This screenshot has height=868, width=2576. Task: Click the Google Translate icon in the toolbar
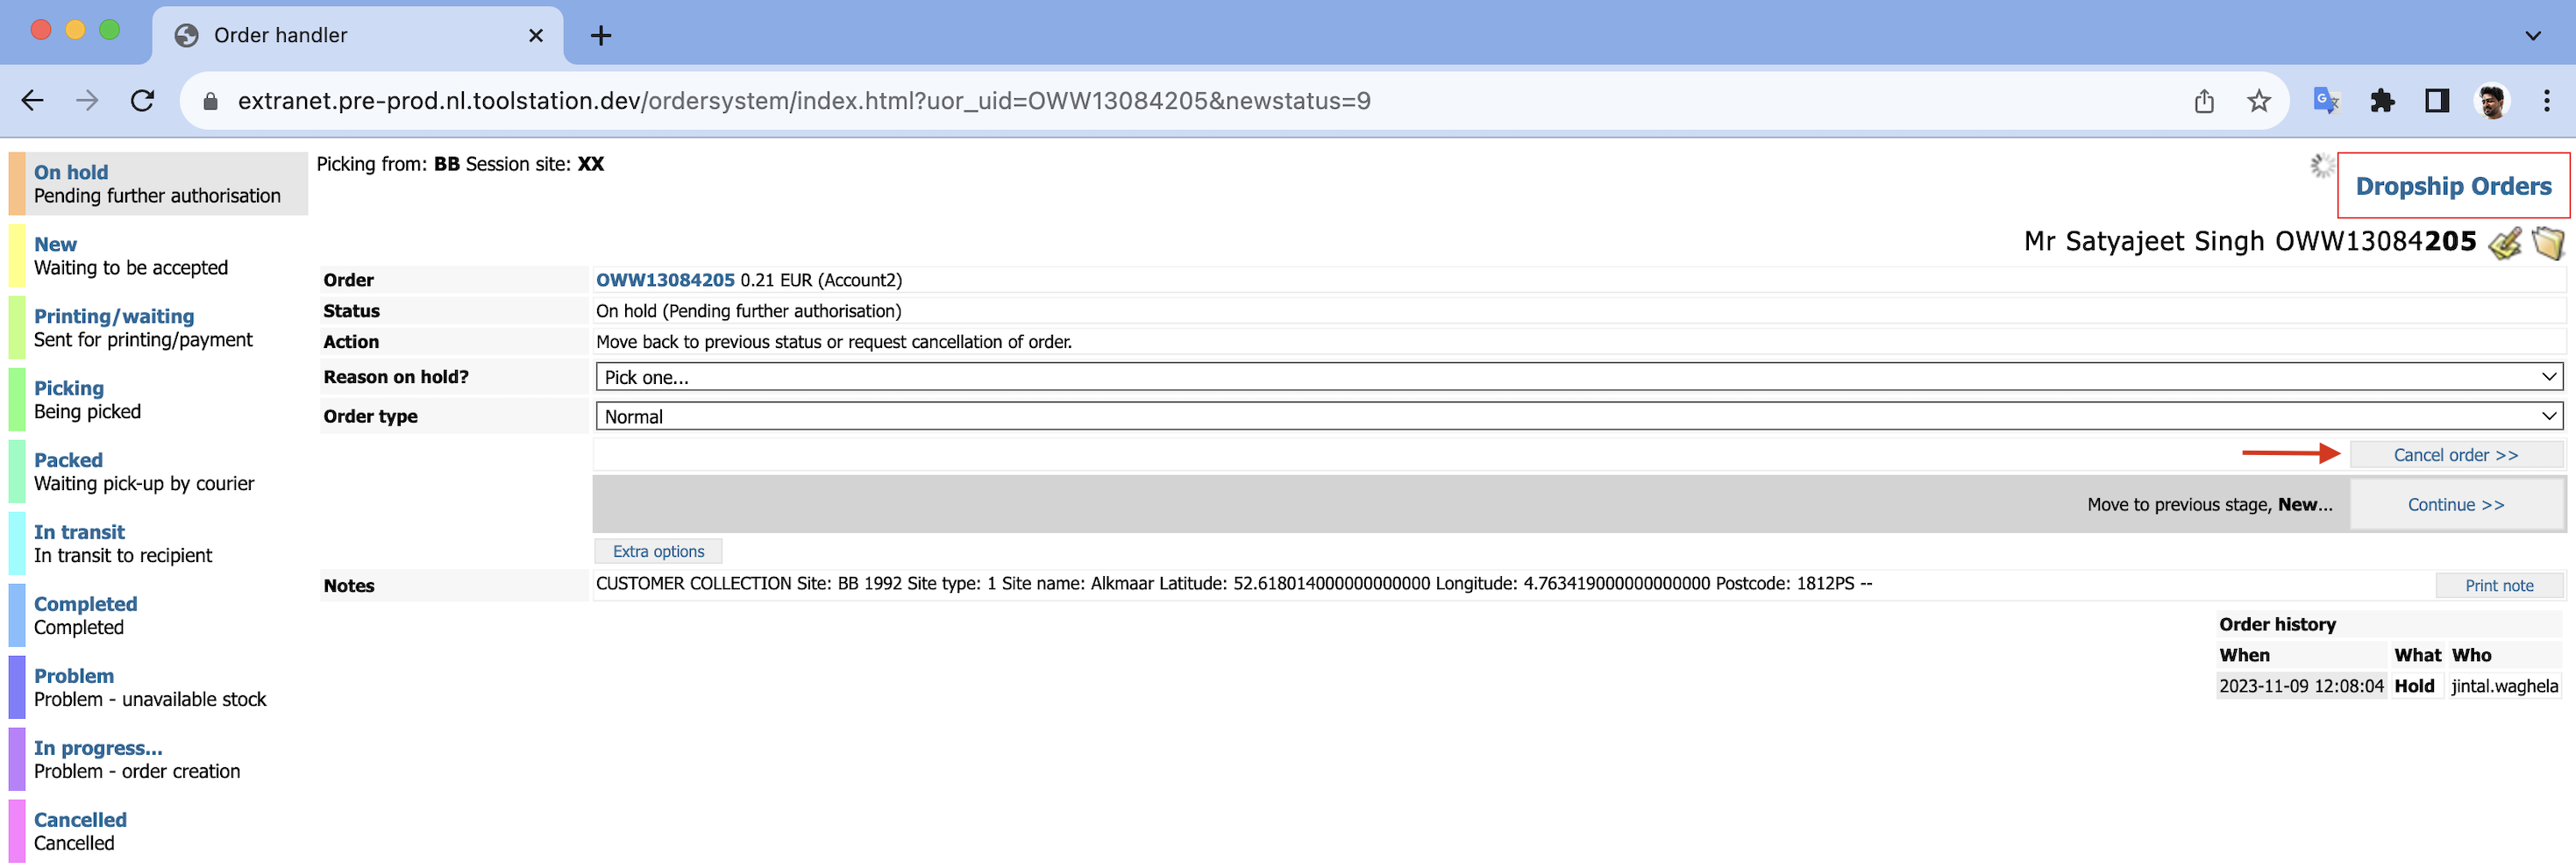pyautogui.click(x=2325, y=100)
